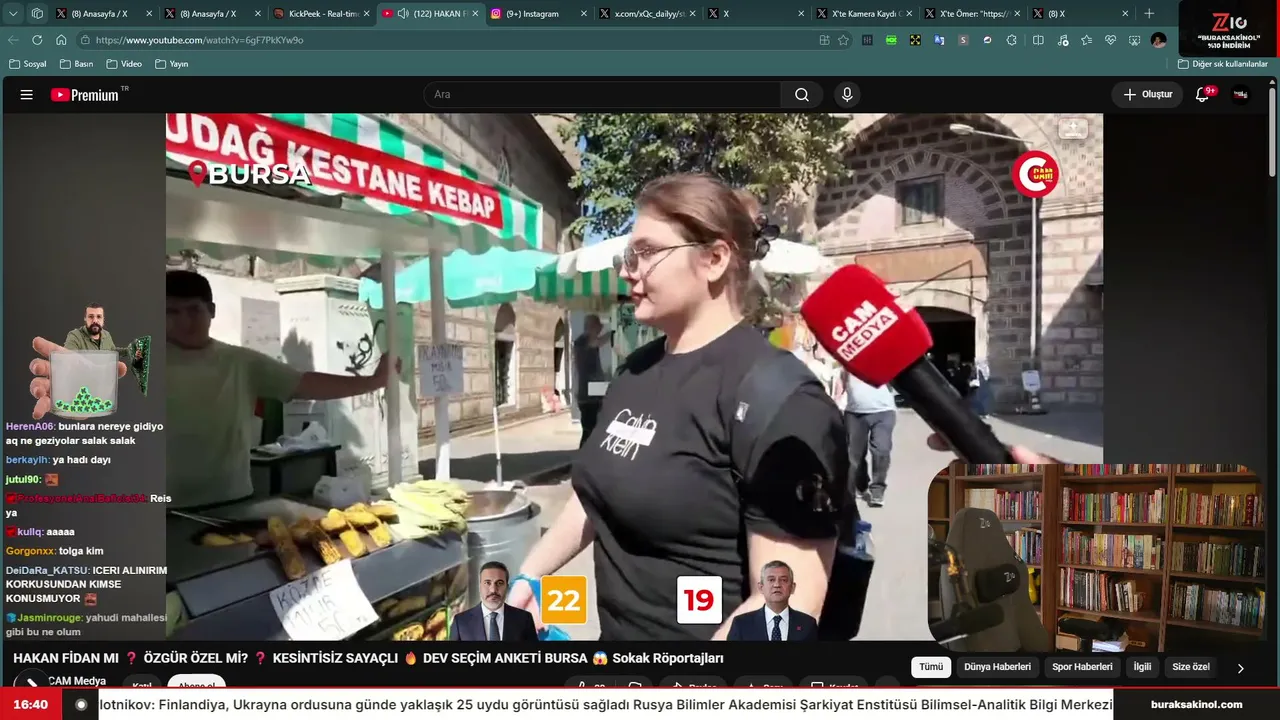Toggle the split screen icon
Image resolution: width=1280 pixels, height=720 pixels.
coord(1038,40)
